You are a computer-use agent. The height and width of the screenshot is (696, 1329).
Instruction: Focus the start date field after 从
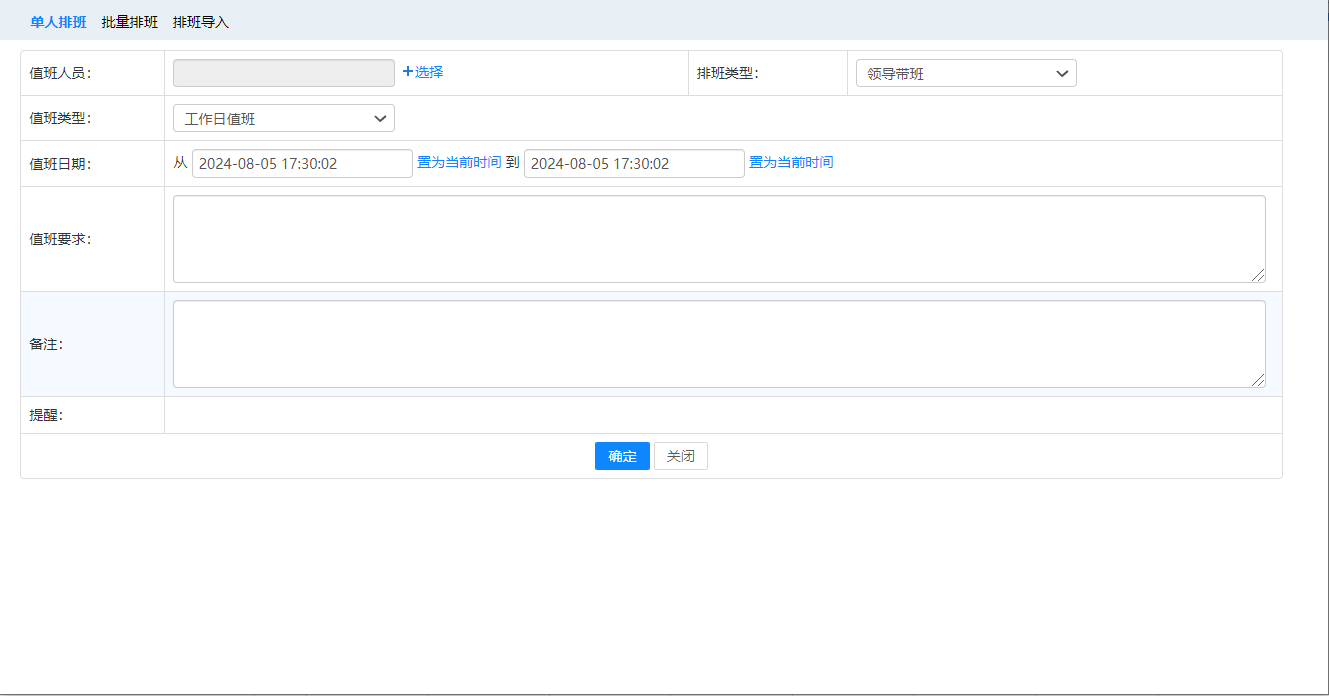tap(301, 164)
